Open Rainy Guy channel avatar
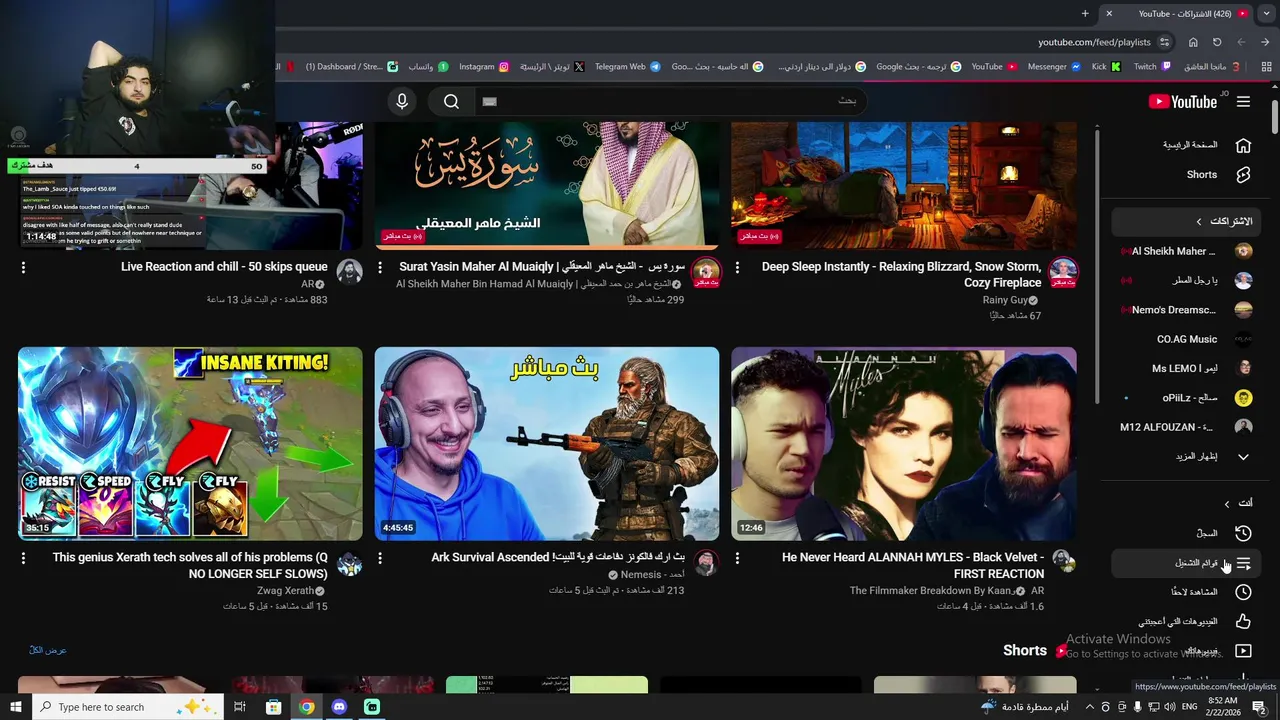 pos(1063,271)
